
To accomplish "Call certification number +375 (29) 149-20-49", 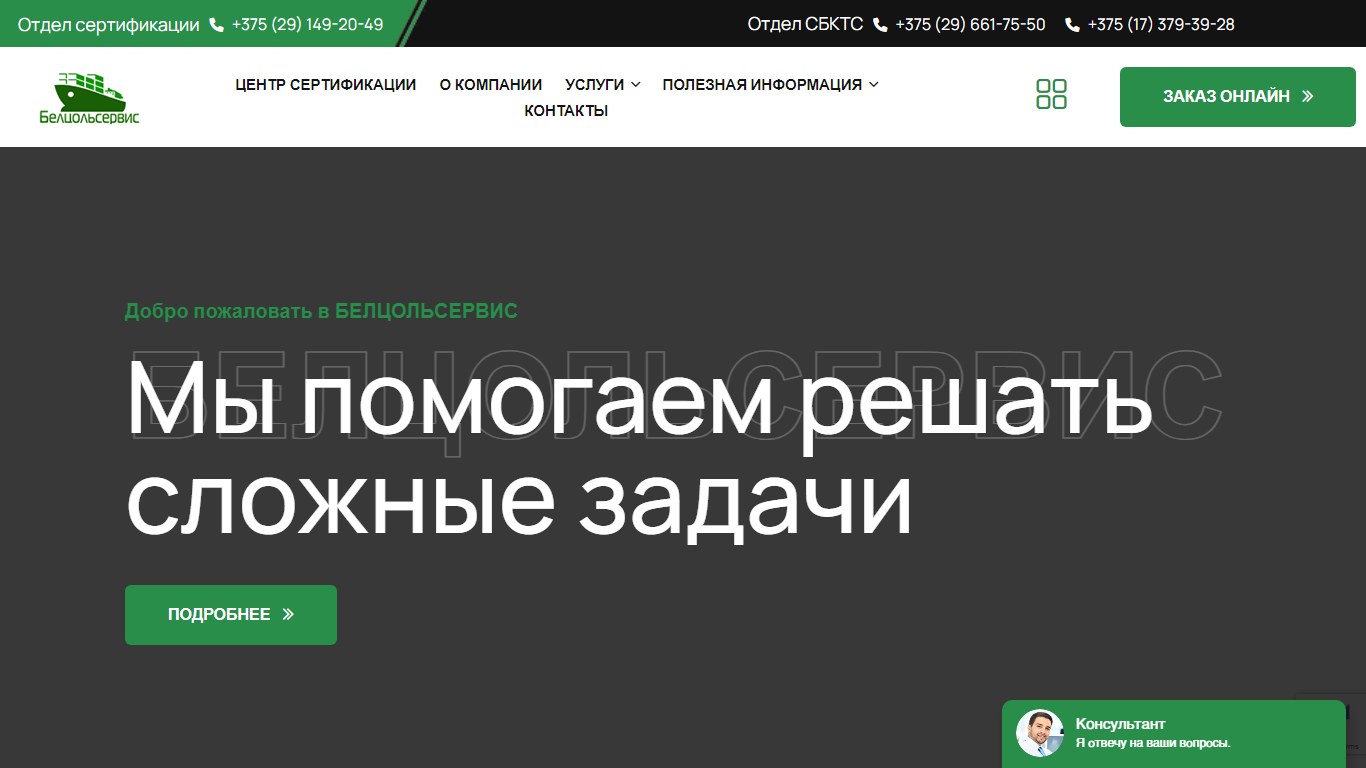I will click(x=307, y=25).
